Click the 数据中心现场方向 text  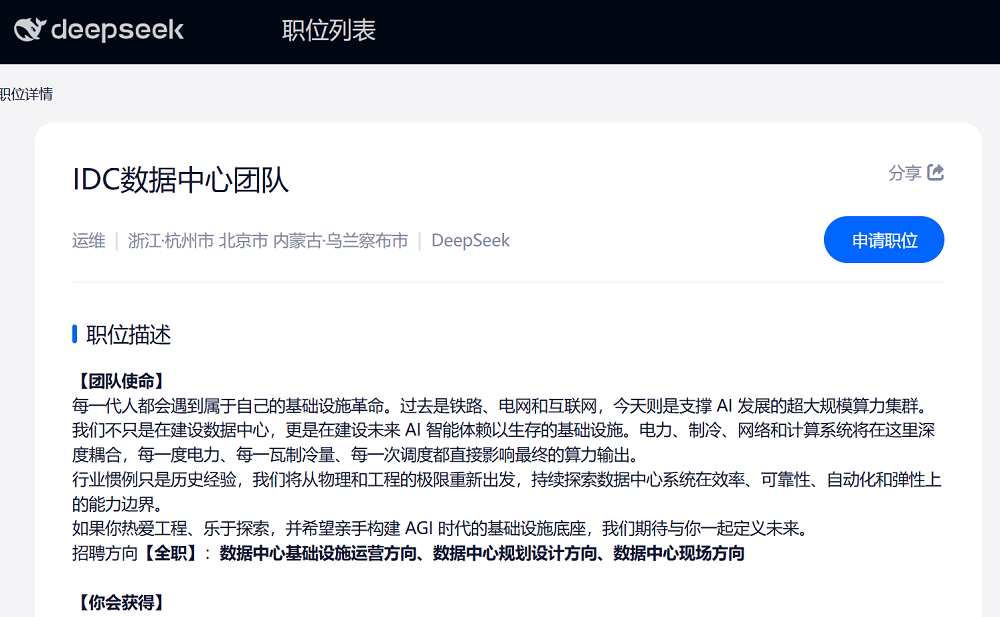pyautogui.click(x=679, y=553)
